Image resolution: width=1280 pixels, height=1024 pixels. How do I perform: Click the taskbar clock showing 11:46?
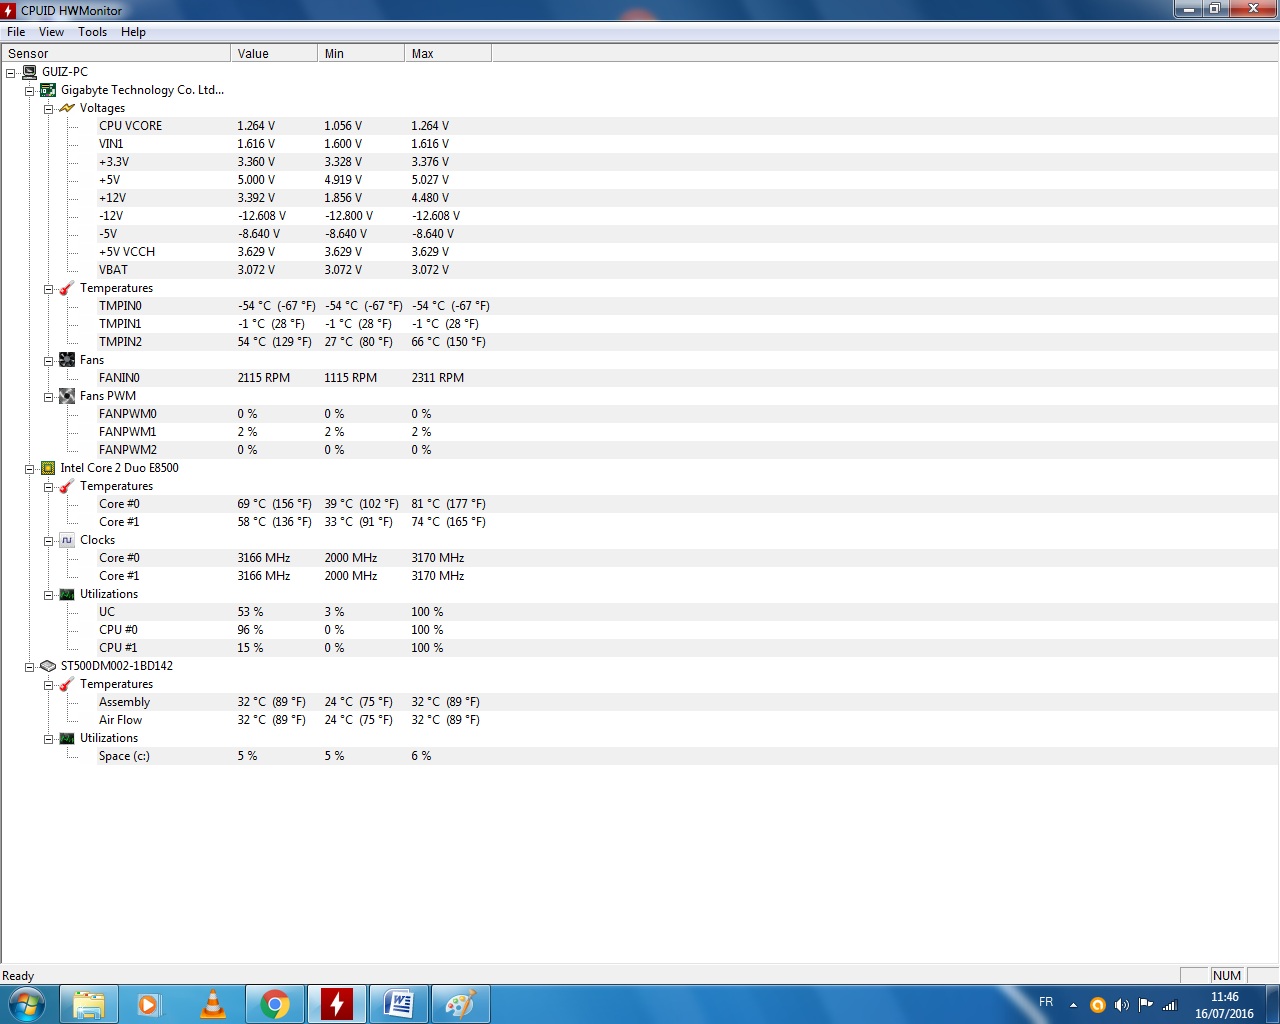click(x=1224, y=1005)
